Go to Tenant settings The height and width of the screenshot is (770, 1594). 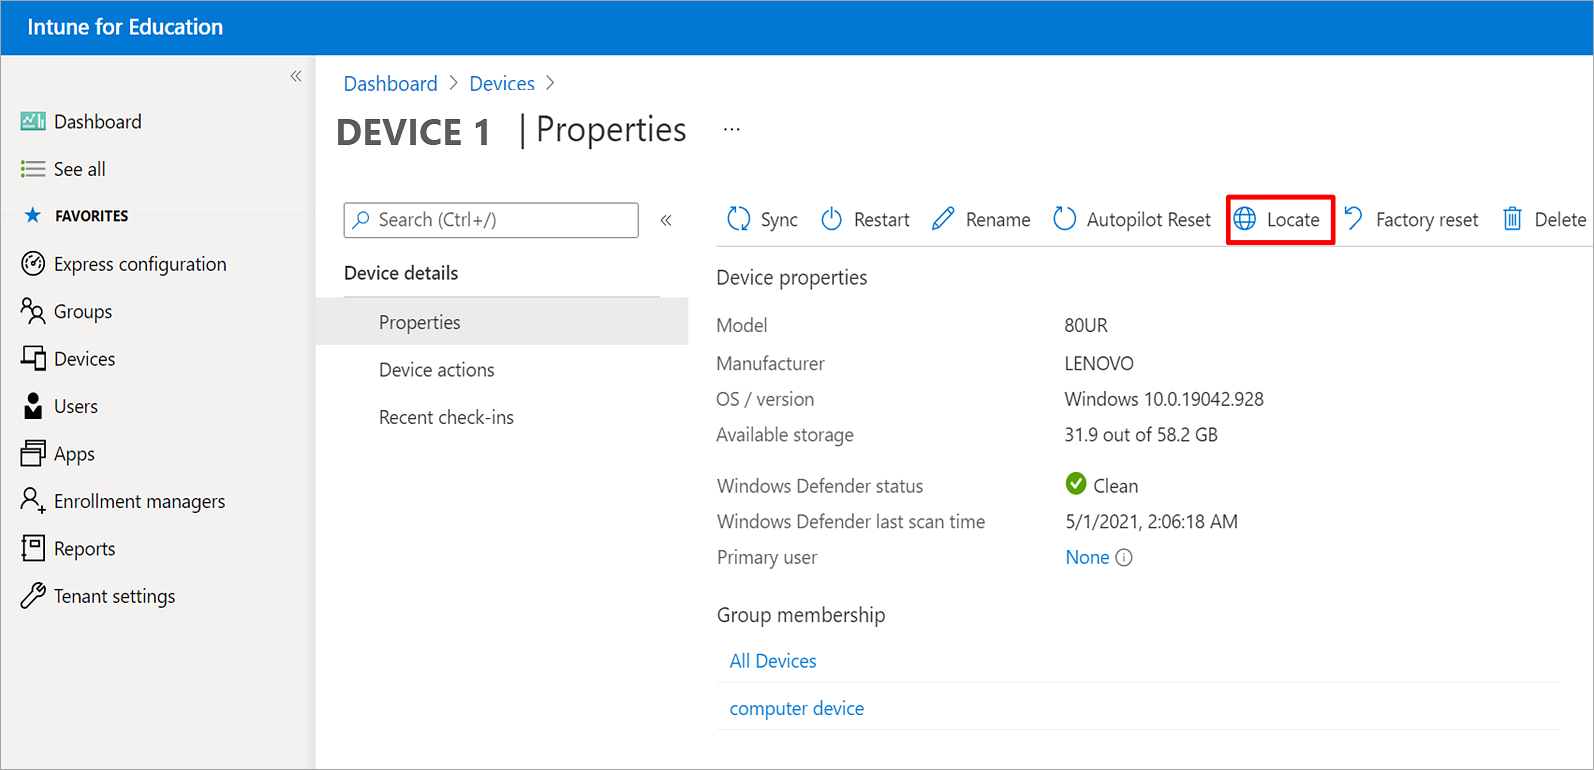[x=114, y=596]
